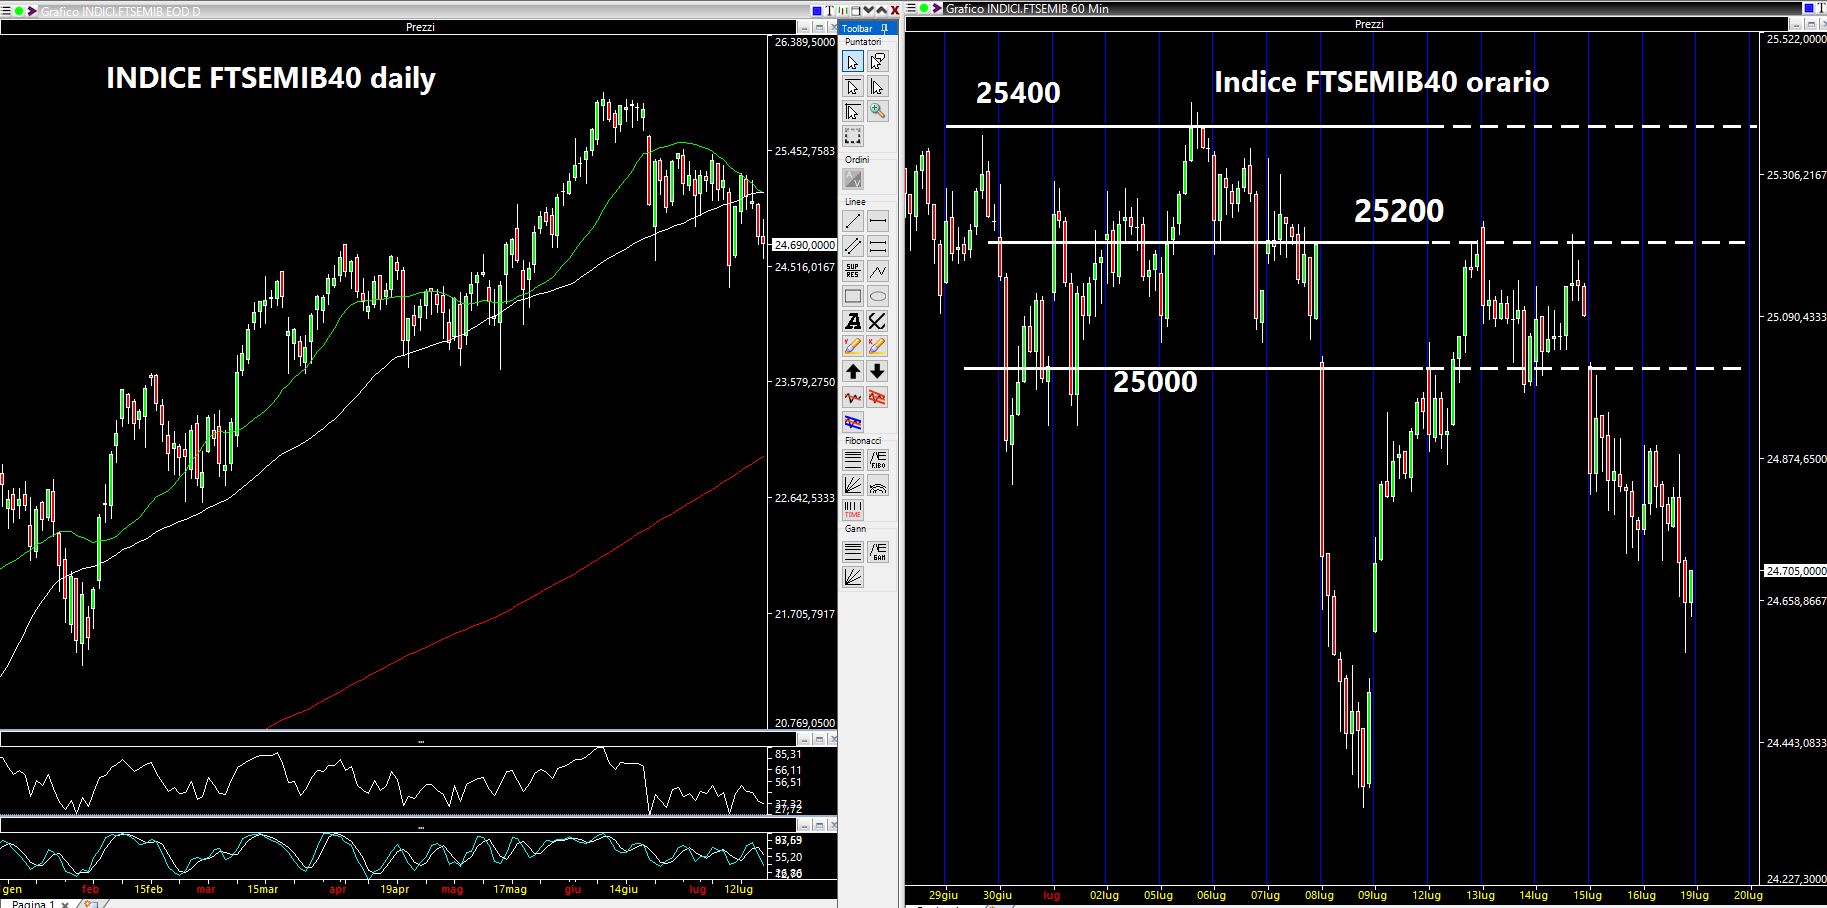Click the down chevron in daily chart titlebar
This screenshot has width=1827, height=908.
pos(868,10)
